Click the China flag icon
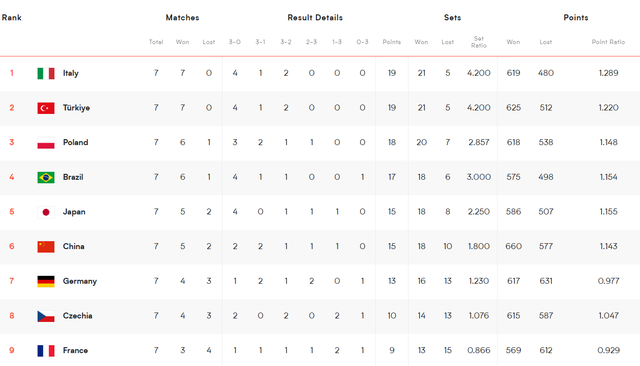The height and width of the screenshot is (366, 640). click(46, 247)
